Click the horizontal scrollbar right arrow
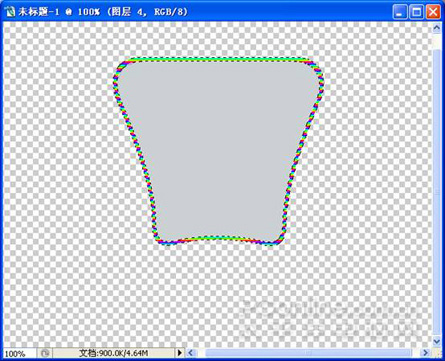This screenshot has width=445, height=361. point(425,353)
